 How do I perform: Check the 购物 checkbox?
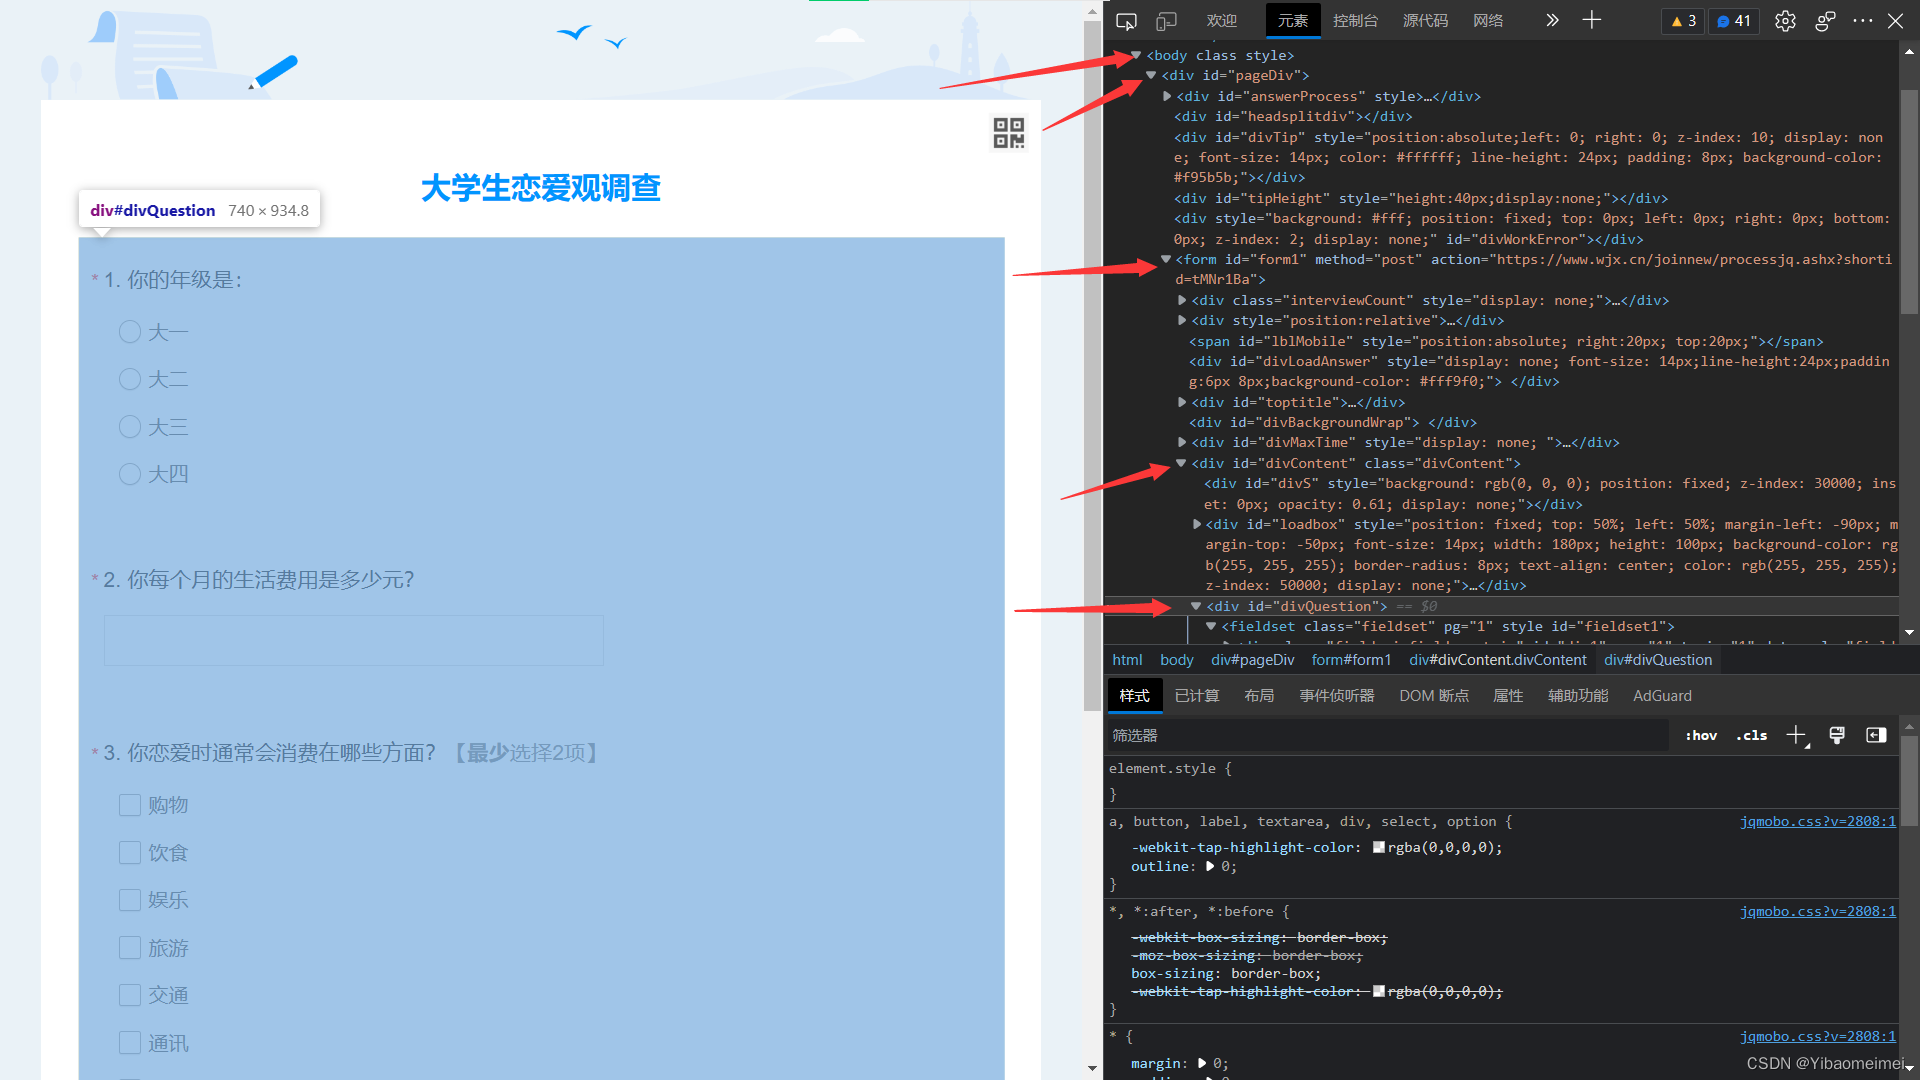[130, 805]
